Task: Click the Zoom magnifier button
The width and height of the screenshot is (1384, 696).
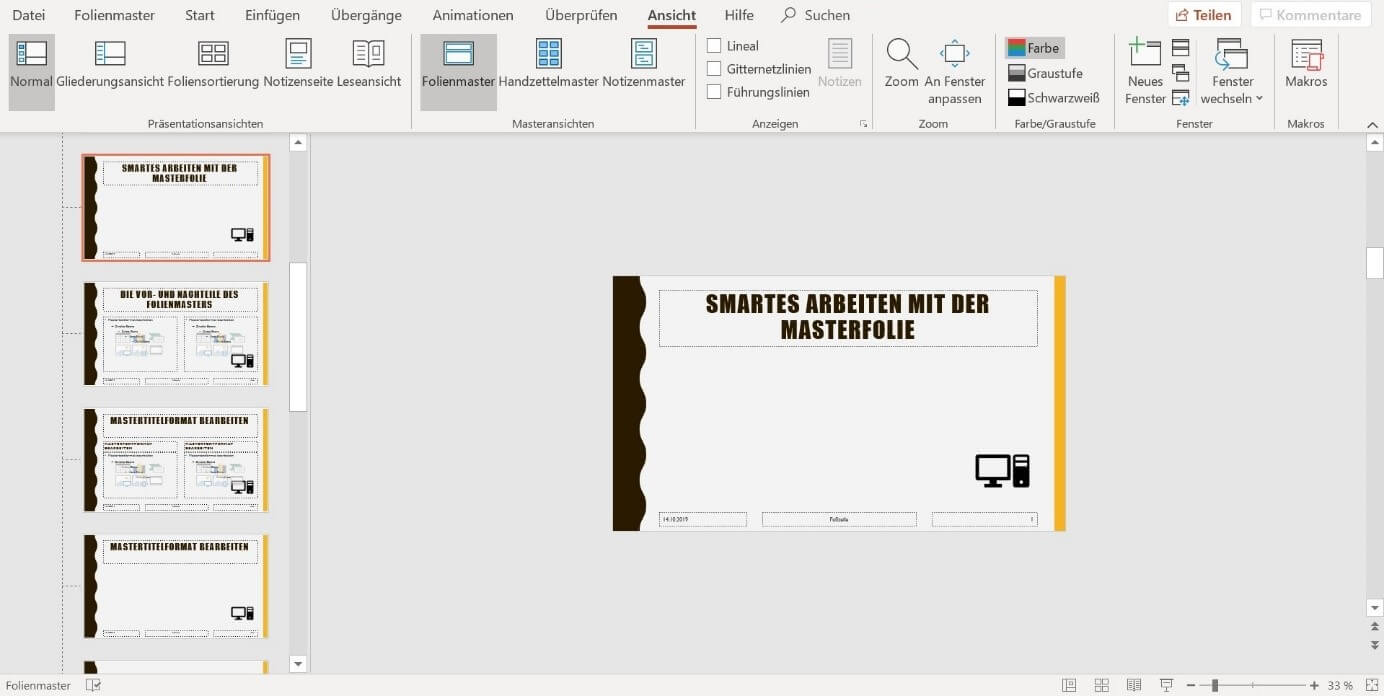Action: point(902,65)
